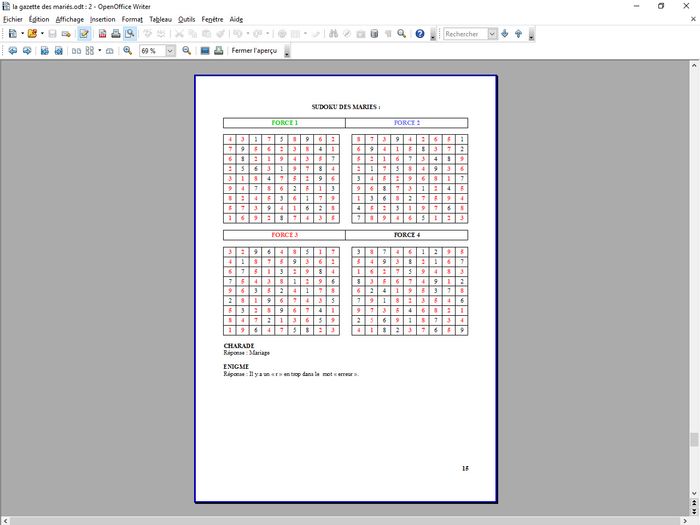Click Fermer l'aperçu button
Viewport: 700px width, 525px height.
point(254,50)
